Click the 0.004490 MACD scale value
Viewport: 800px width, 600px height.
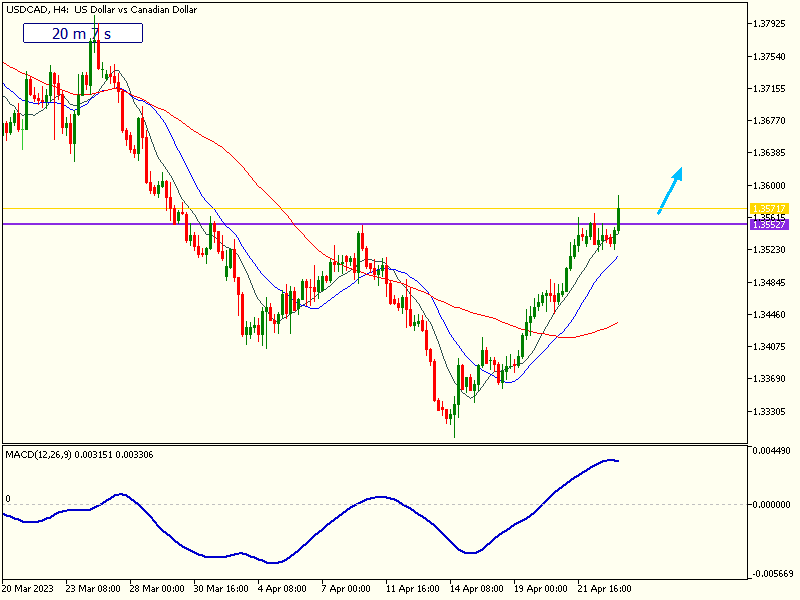tap(771, 451)
